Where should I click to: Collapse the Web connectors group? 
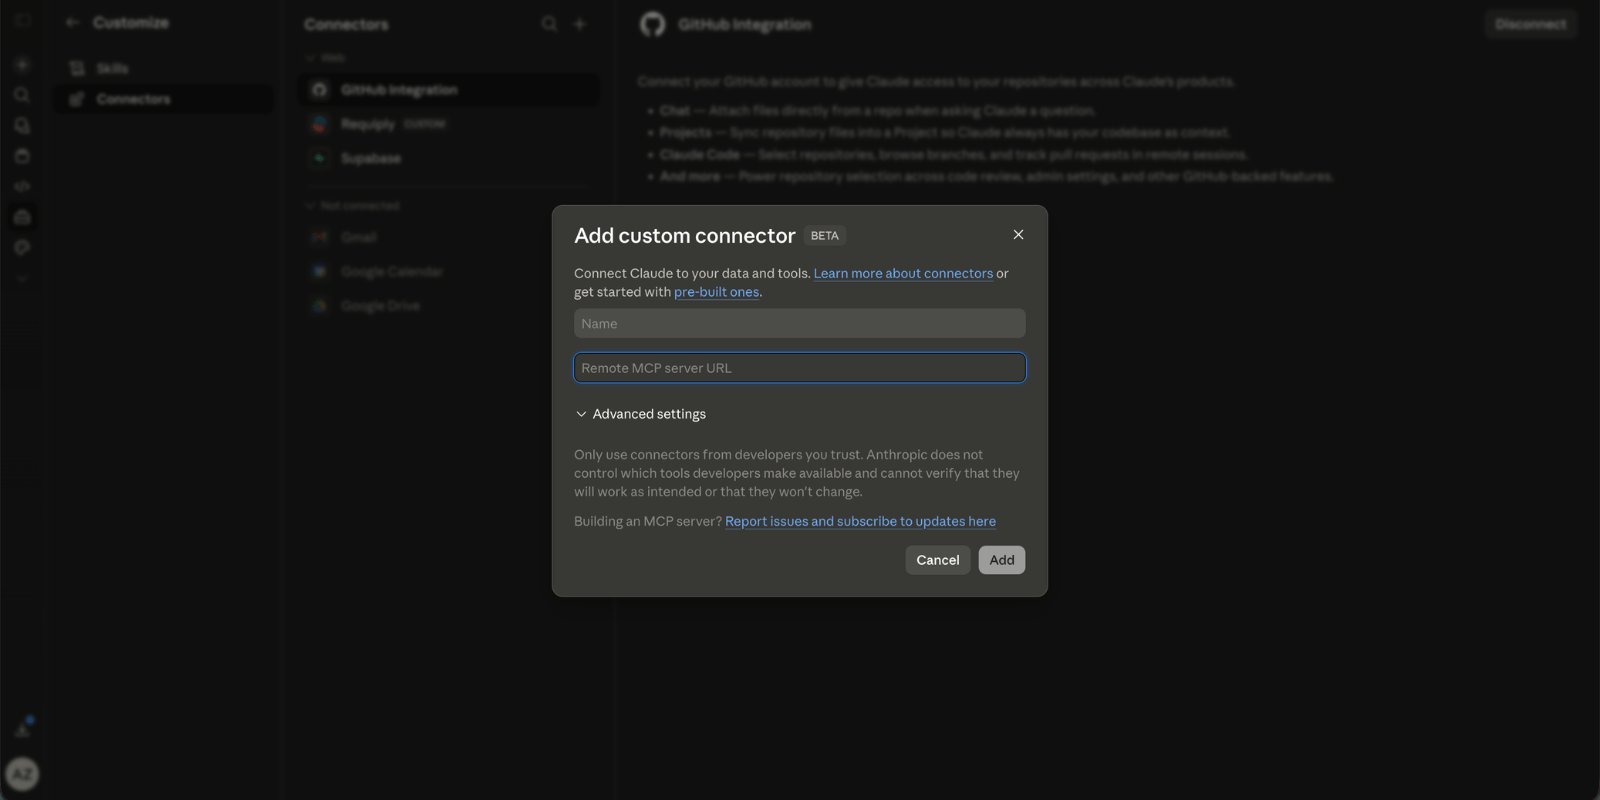(325, 58)
